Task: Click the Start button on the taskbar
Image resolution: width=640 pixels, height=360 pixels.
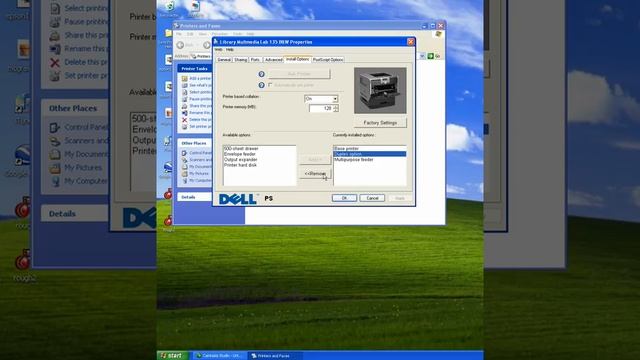Action: [173, 356]
